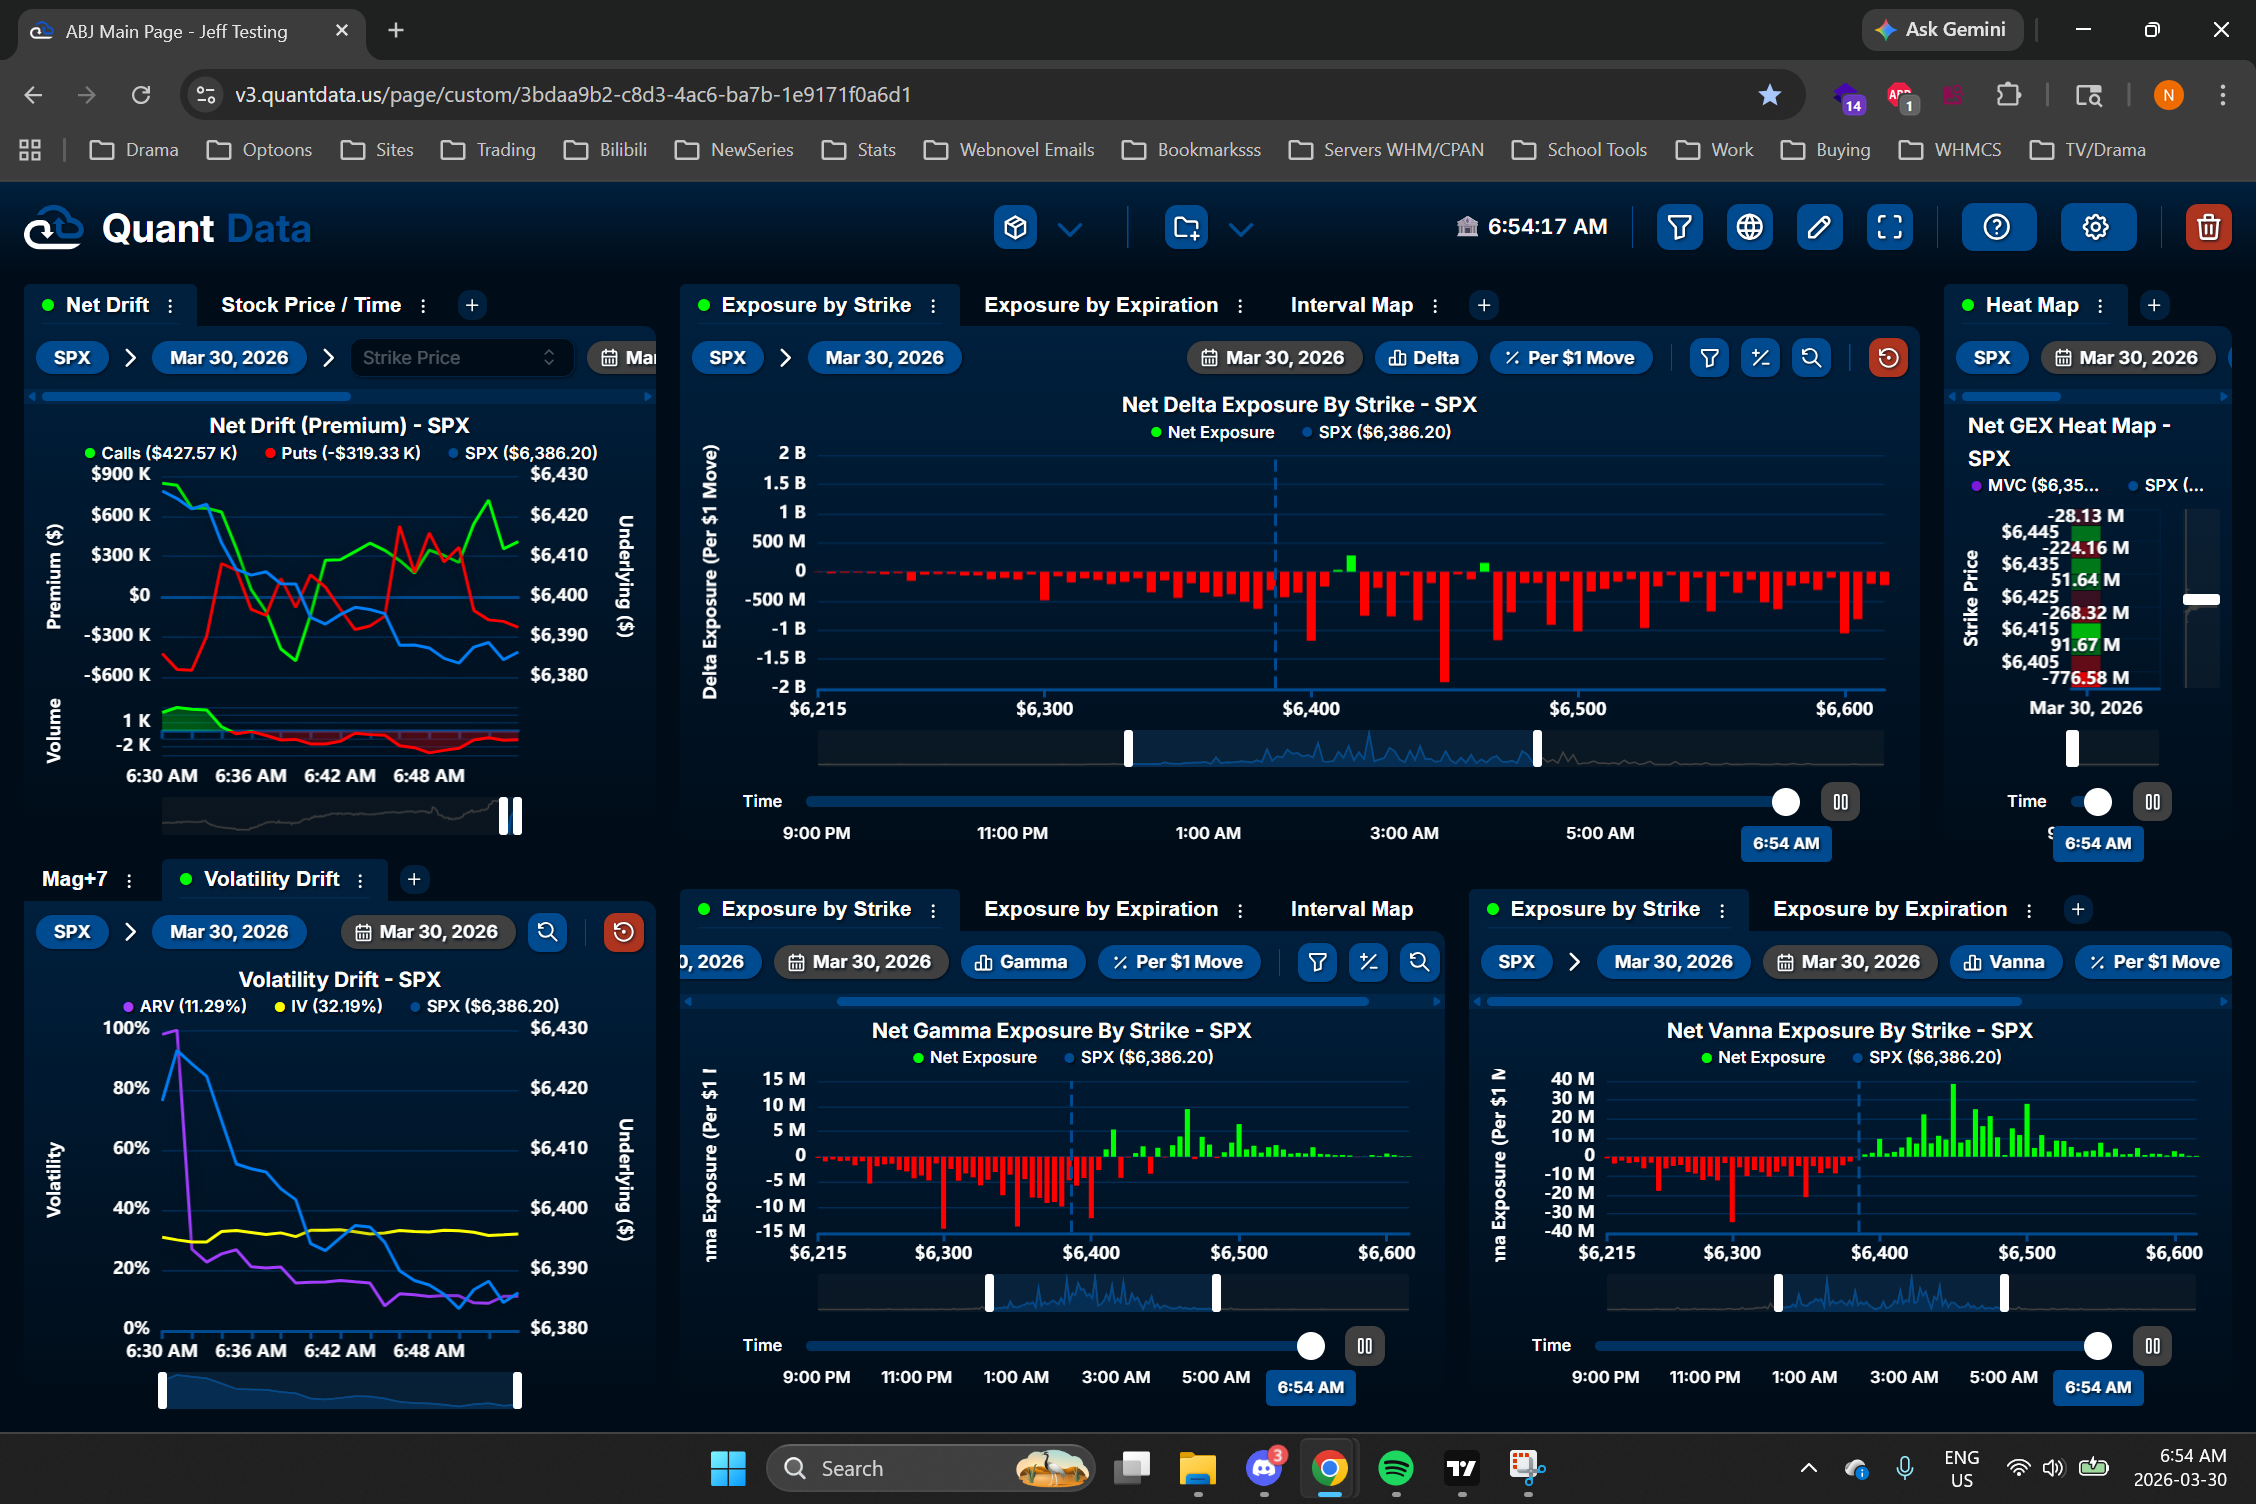
Task: Click the top header filter funnel icon
Action: tap(1679, 228)
